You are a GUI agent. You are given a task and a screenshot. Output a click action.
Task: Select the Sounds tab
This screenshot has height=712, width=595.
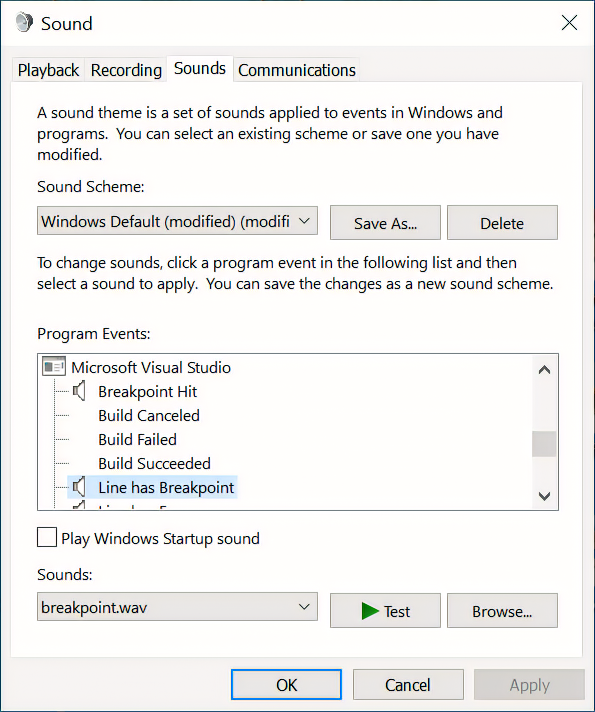[200, 69]
